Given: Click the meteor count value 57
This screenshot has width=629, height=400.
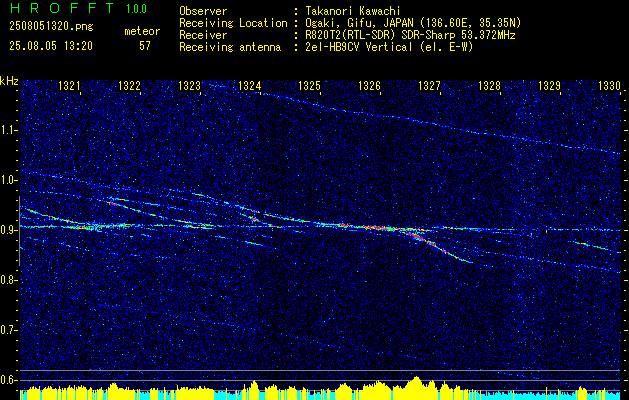Looking at the screenshot, I should pos(145,46).
